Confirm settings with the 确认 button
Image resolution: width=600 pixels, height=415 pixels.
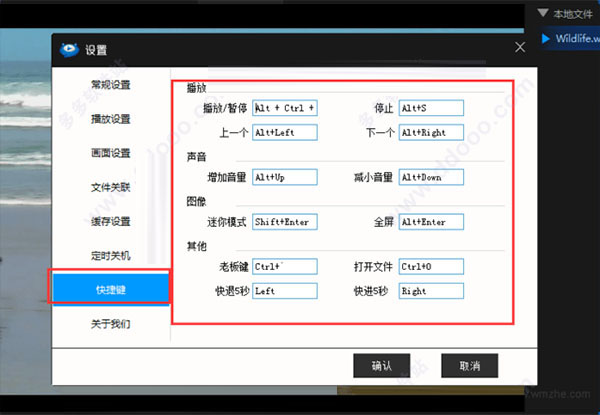coord(382,366)
